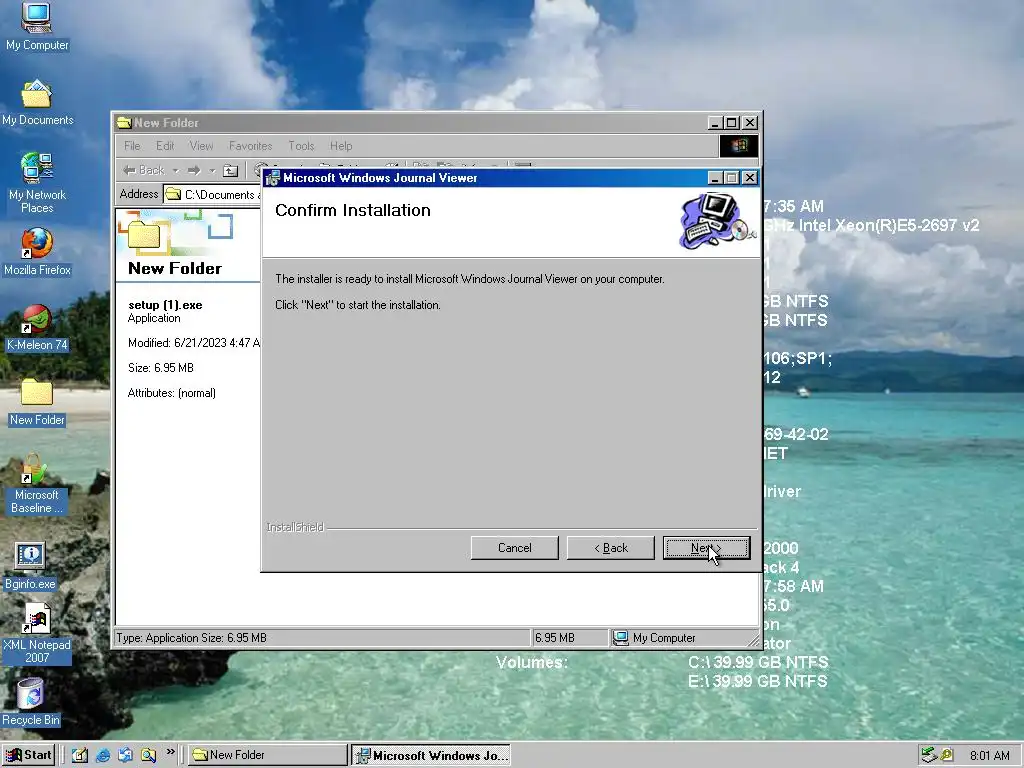
Task: Select Microsoft Baseline desktop shortcut
Action: tap(37, 483)
